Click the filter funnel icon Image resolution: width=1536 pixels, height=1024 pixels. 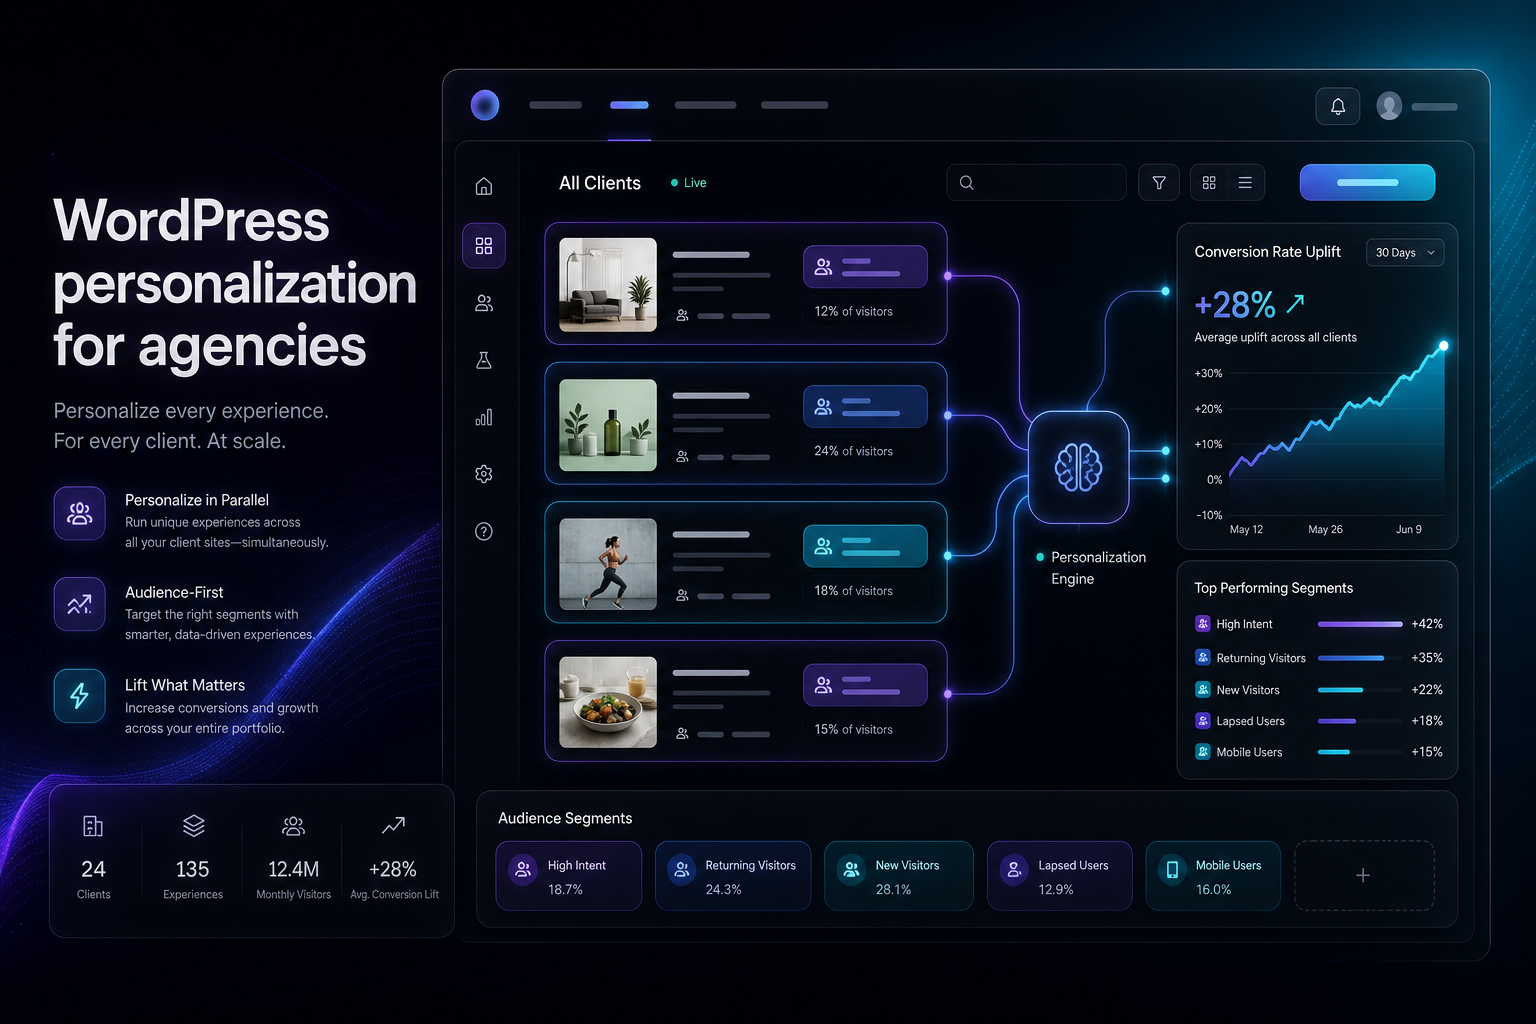click(1159, 183)
